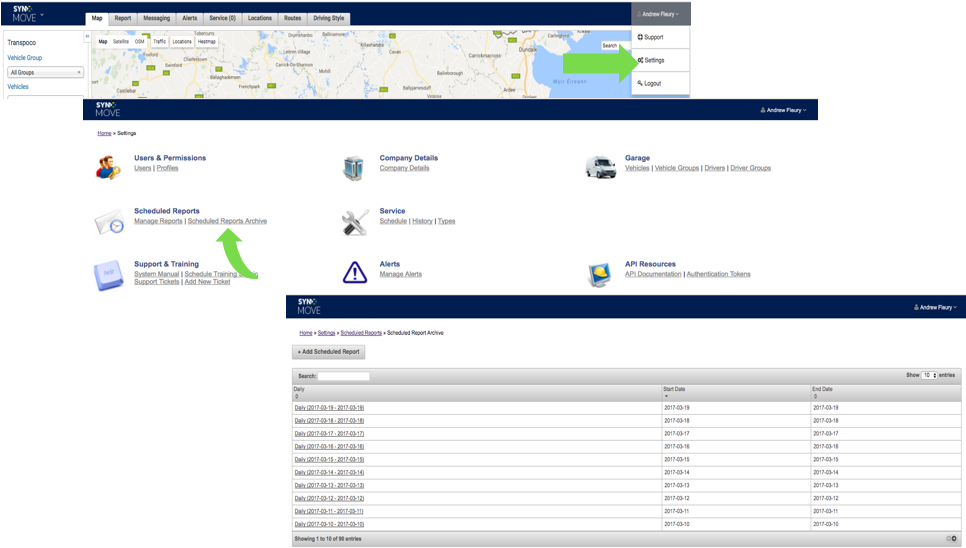
Task: Go to previous page of archive entries
Action: pos(949,539)
